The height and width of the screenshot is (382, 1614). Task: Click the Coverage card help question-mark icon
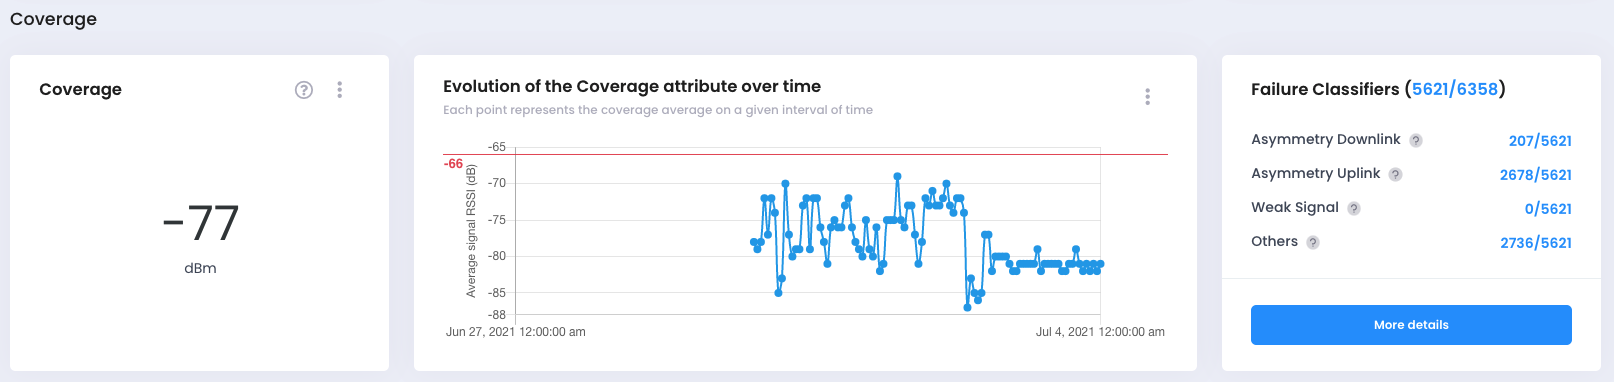(304, 90)
